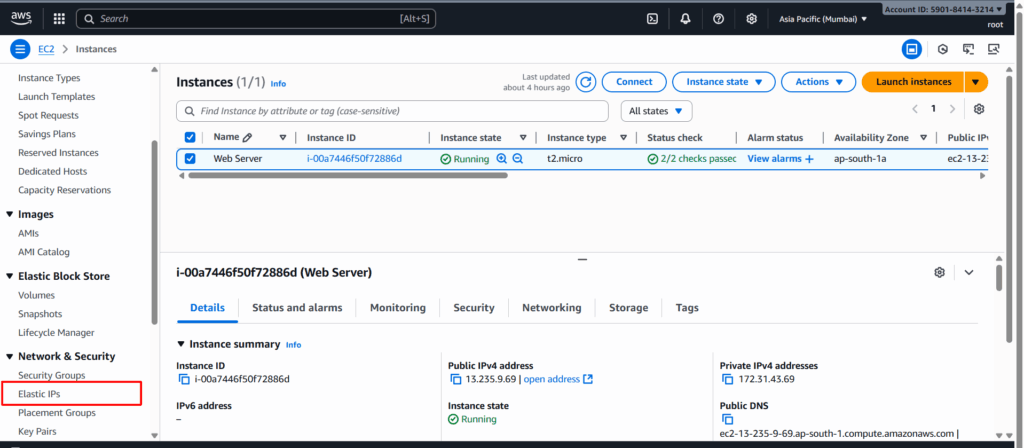Open the top bar settings gear
This screenshot has height=448, width=1024.
coord(752,19)
